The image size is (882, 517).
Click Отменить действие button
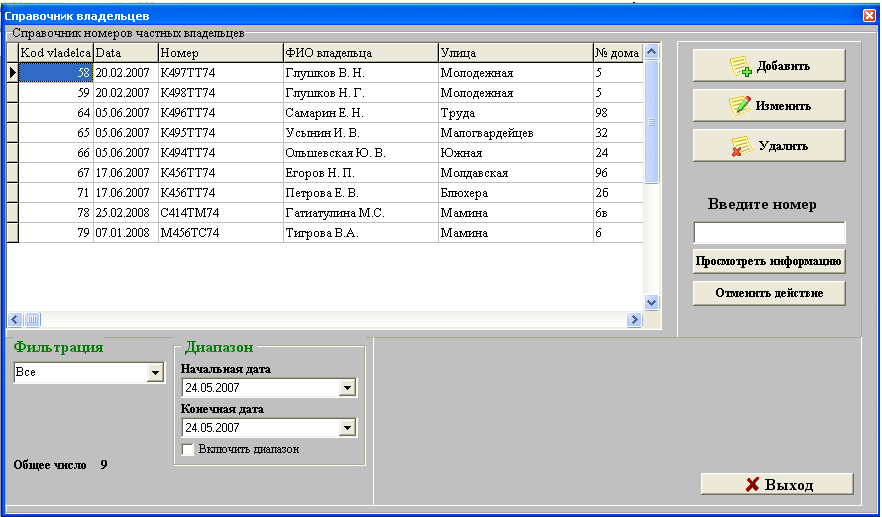pos(769,293)
